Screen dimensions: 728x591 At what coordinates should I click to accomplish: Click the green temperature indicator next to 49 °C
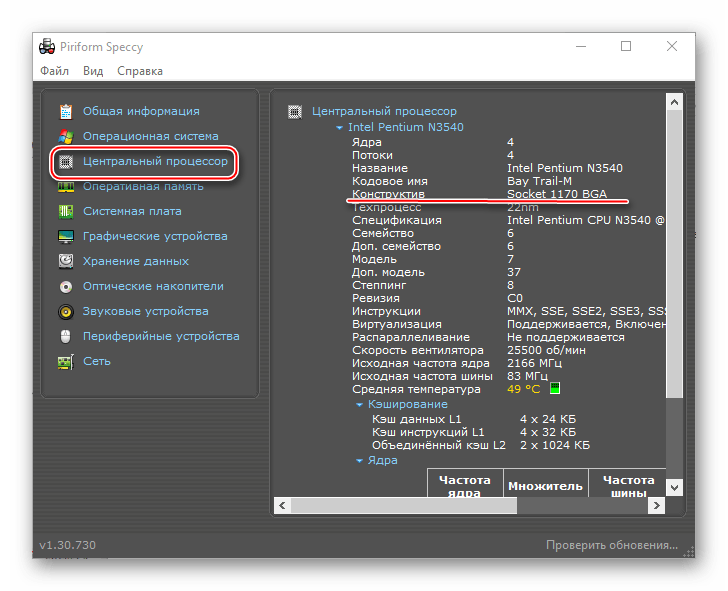click(x=555, y=389)
